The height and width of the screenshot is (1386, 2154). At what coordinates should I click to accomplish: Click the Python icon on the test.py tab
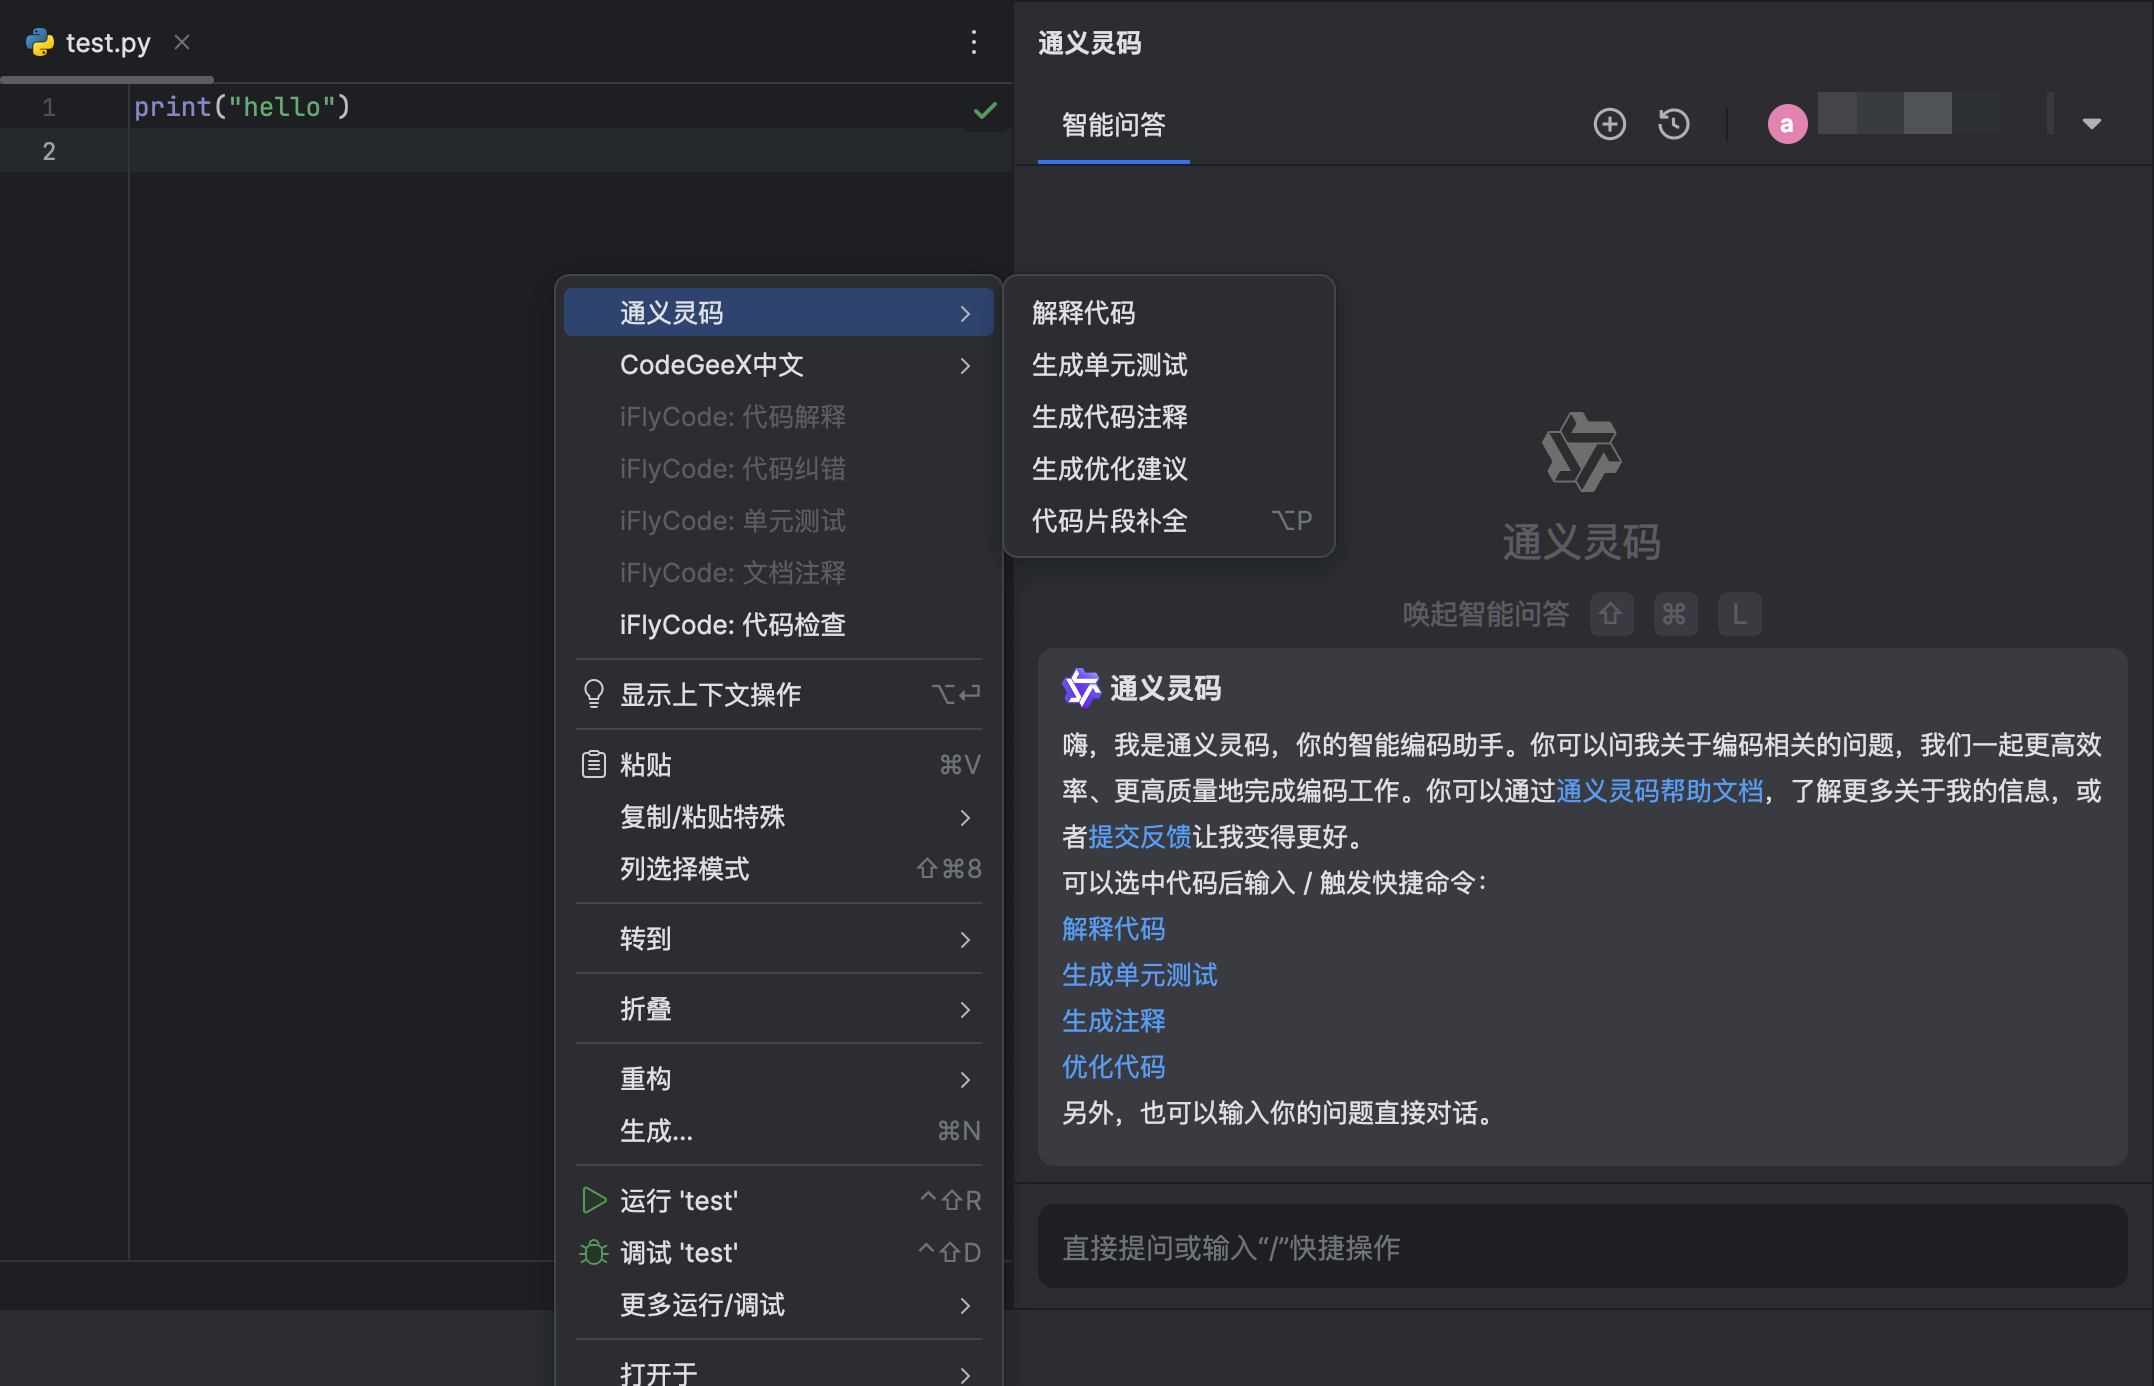point(38,42)
